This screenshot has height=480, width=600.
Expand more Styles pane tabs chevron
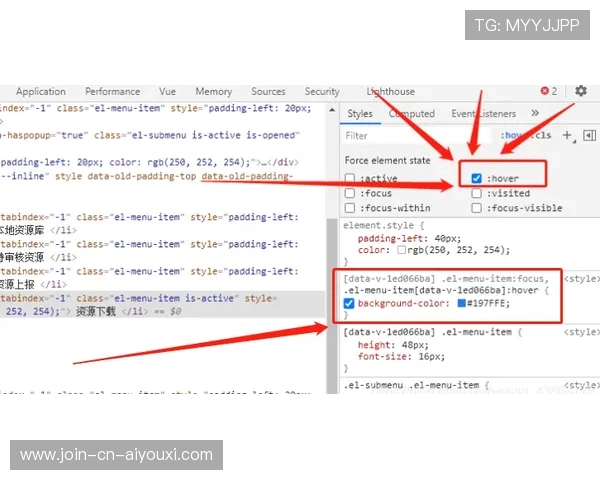[535, 114]
